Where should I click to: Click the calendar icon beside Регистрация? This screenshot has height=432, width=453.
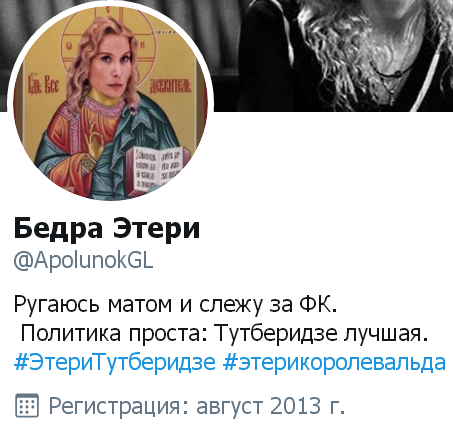[x=27, y=405]
